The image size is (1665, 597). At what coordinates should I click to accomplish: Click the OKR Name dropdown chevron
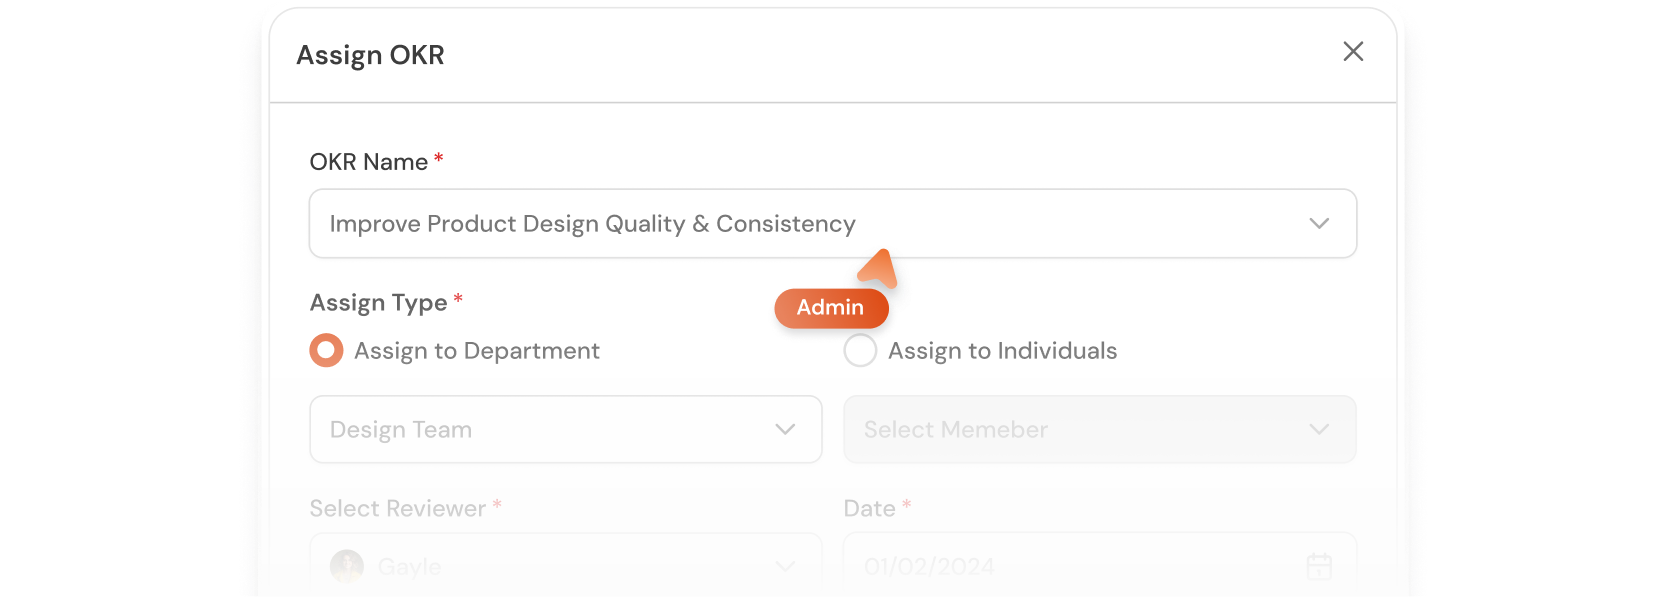tap(1318, 223)
